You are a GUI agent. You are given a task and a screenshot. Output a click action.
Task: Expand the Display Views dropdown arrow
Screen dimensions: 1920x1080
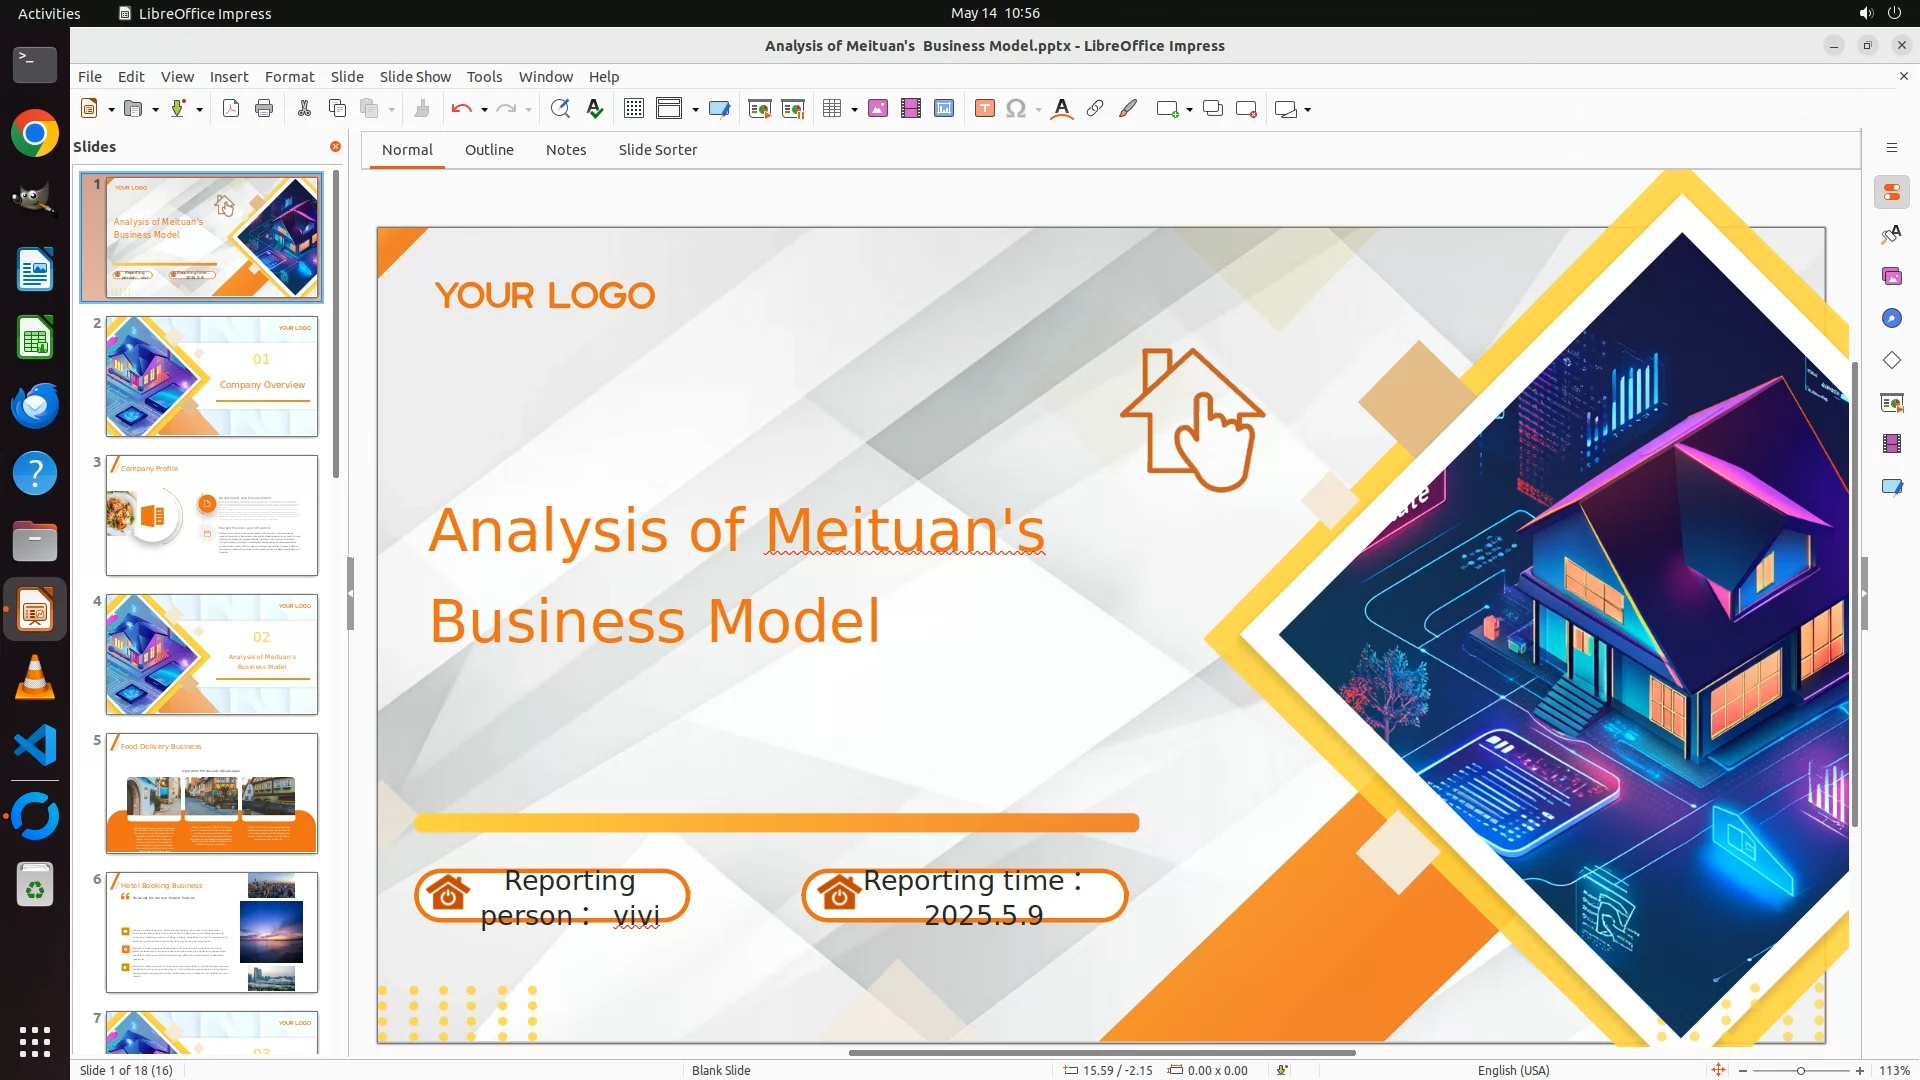695,110
